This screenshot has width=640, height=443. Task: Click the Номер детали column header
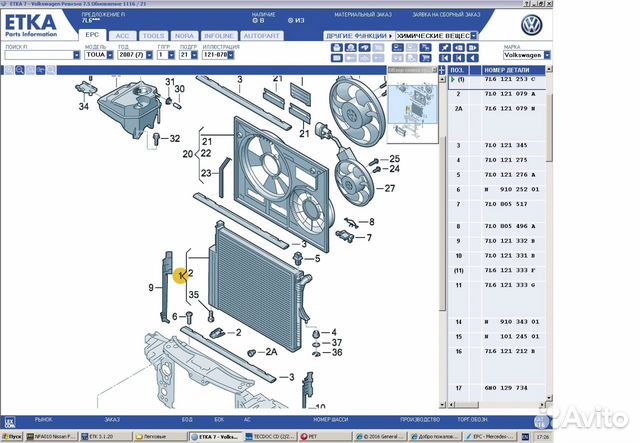tap(507, 70)
